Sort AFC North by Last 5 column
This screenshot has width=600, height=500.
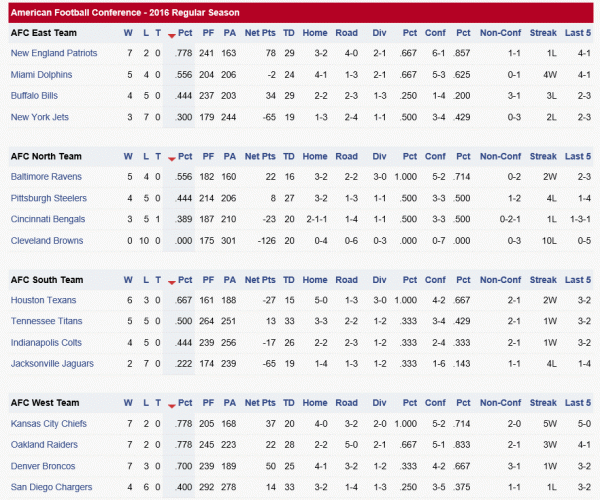coord(578,156)
